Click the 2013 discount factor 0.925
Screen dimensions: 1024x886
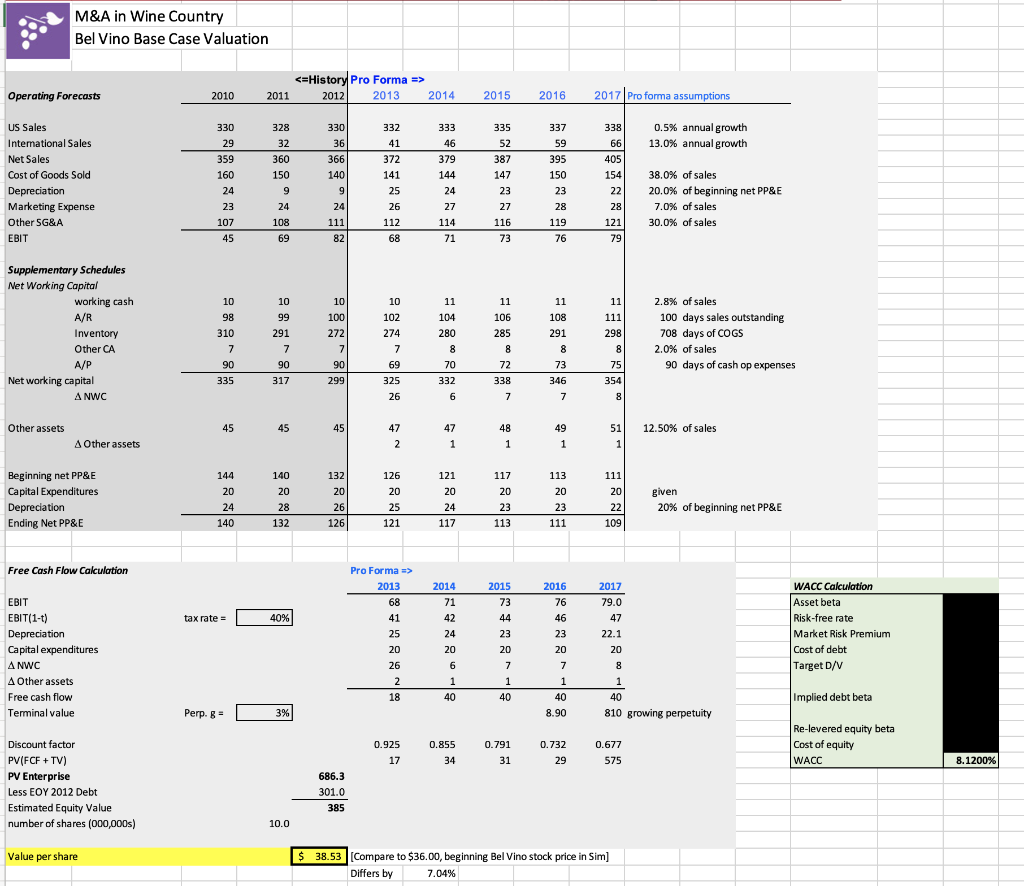(387, 744)
